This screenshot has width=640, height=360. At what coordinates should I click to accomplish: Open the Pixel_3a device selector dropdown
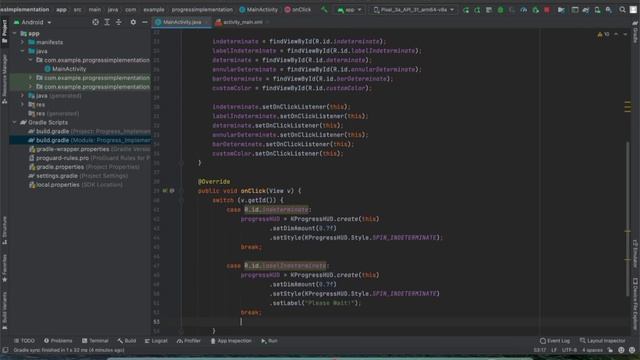click(x=413, y=10)
